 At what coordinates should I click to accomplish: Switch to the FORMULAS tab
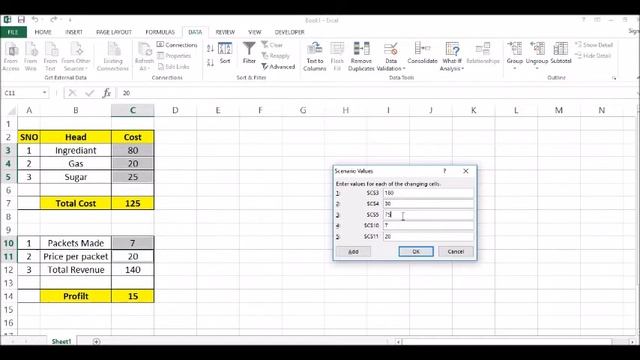pyautogui.click(x=160, y=32)
